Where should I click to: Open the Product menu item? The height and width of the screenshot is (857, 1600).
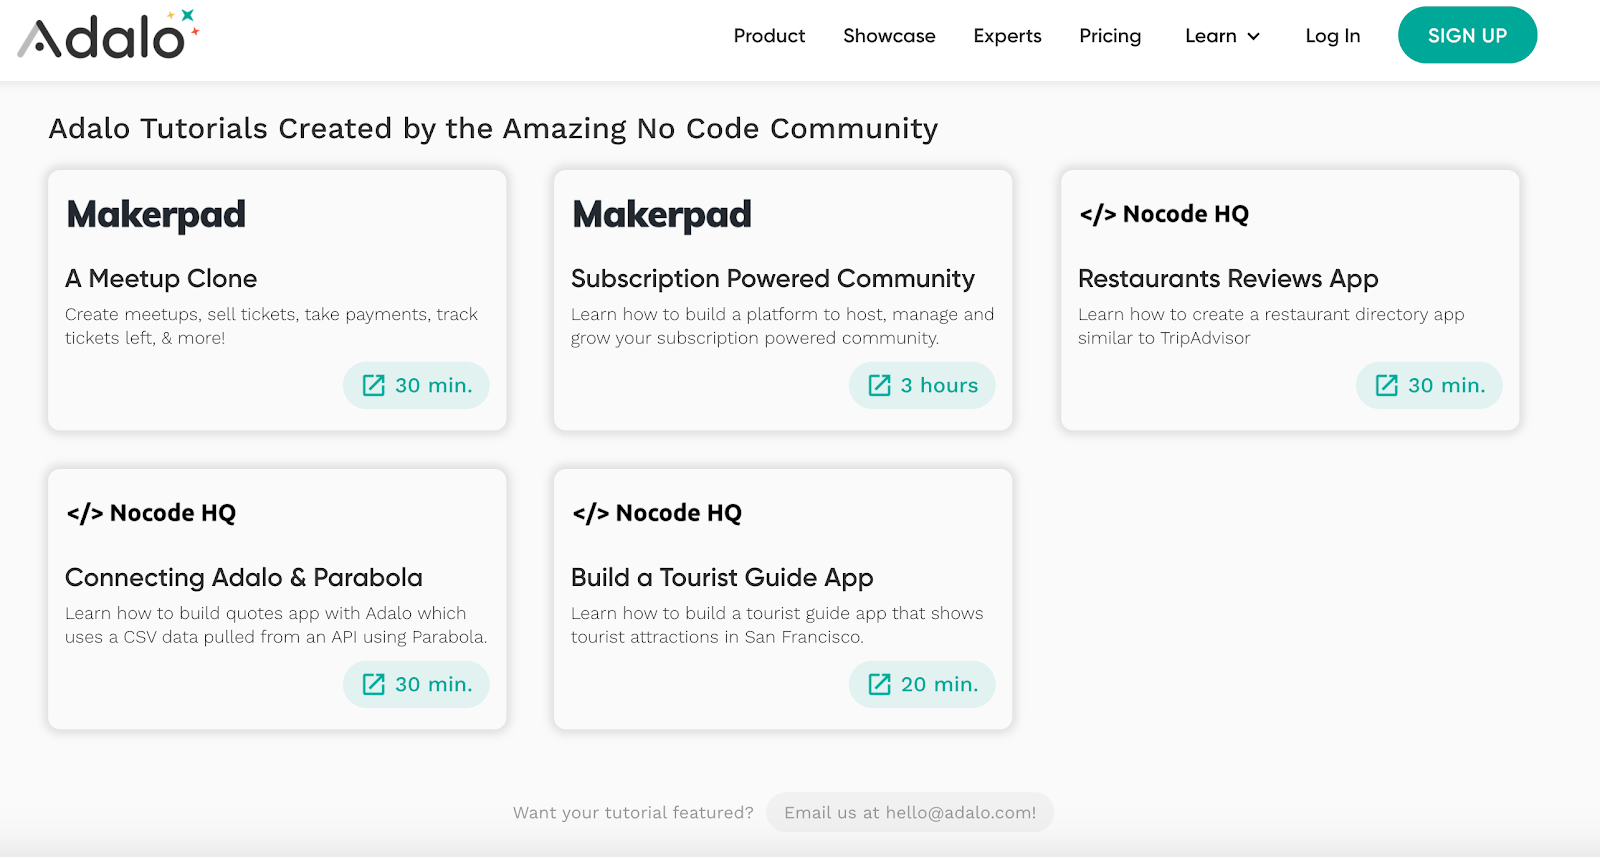(769, 36)
